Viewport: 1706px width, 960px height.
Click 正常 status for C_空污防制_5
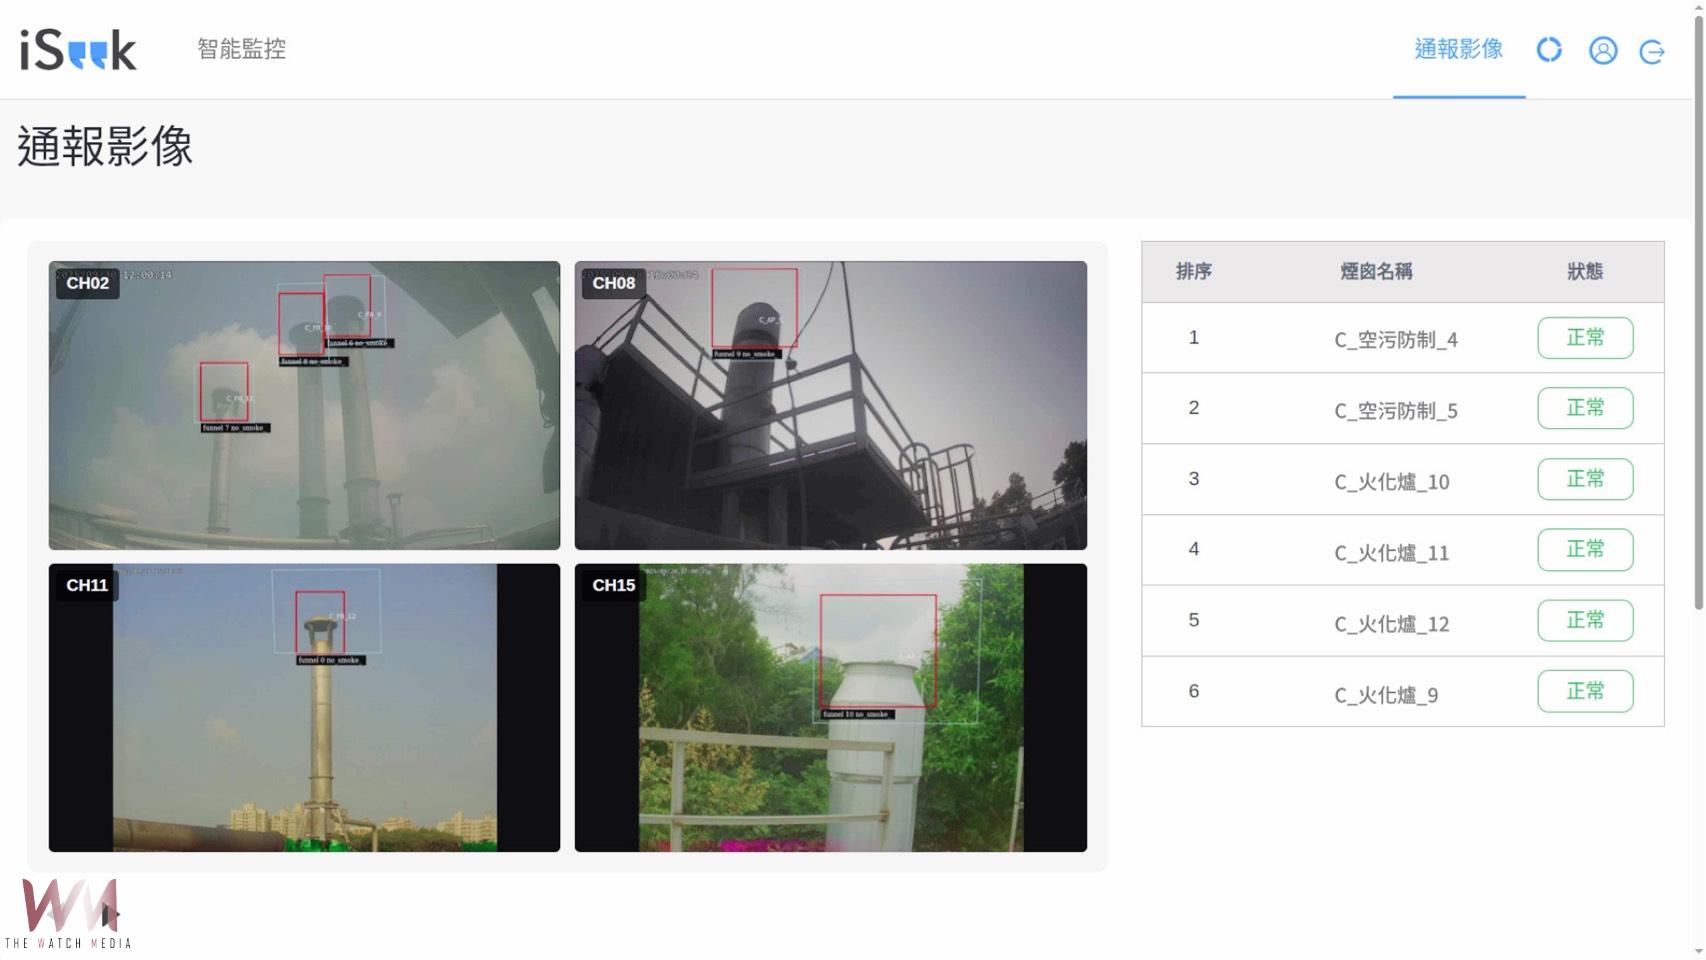click(1585, 408)
